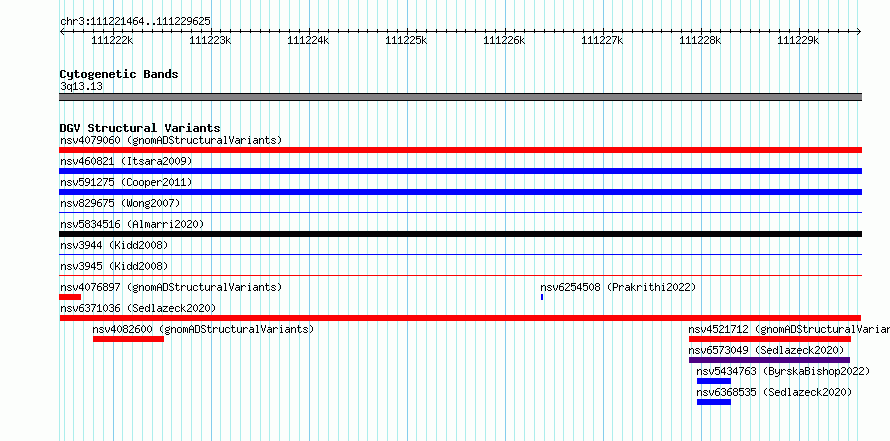The image size is (890, 441).
Task: Click the red bar under nsv4521712
Action: (770, 339)
